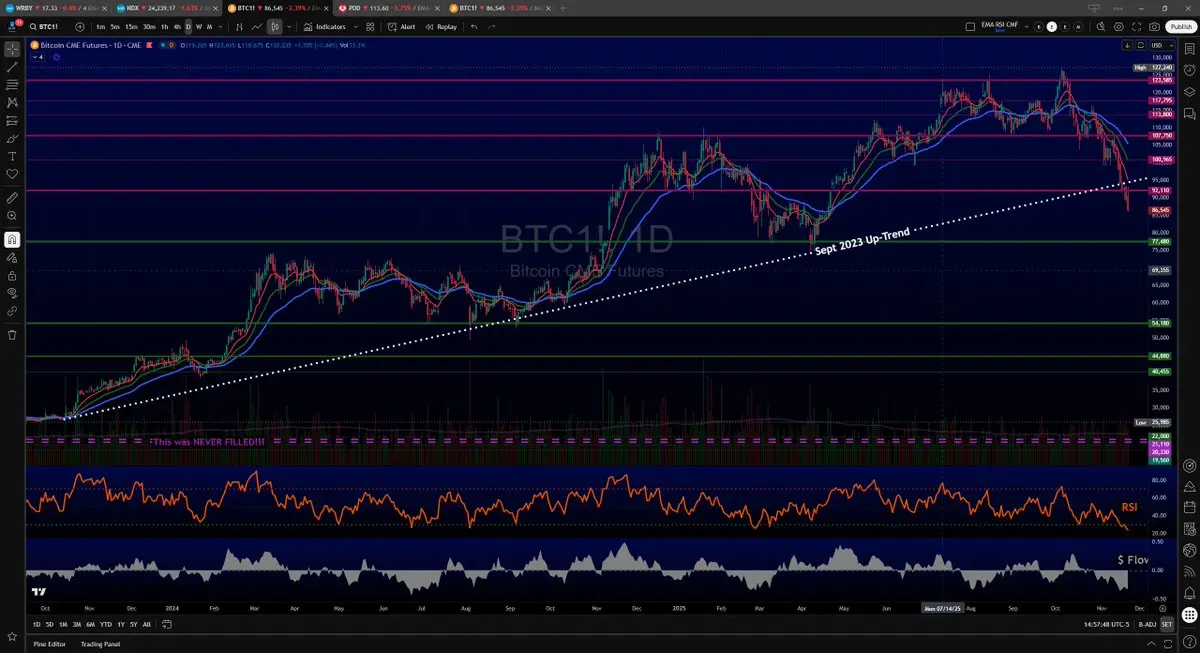This screenshot has width=1200, height=653.
Task: Click the BTC1! symbol search field
Action: (45, 27)
